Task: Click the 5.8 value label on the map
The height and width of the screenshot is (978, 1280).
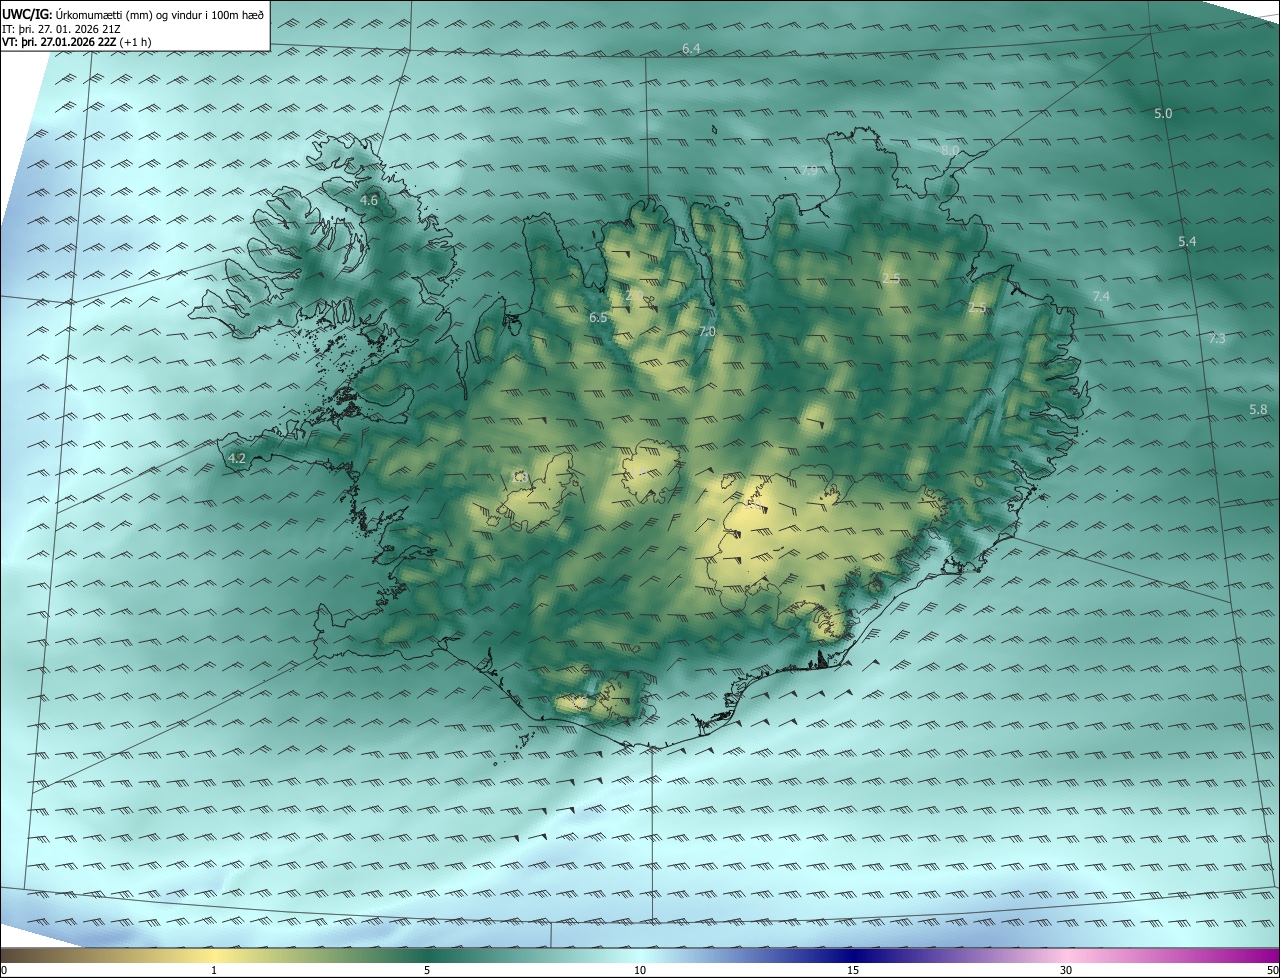Action: pos(1258,410)
